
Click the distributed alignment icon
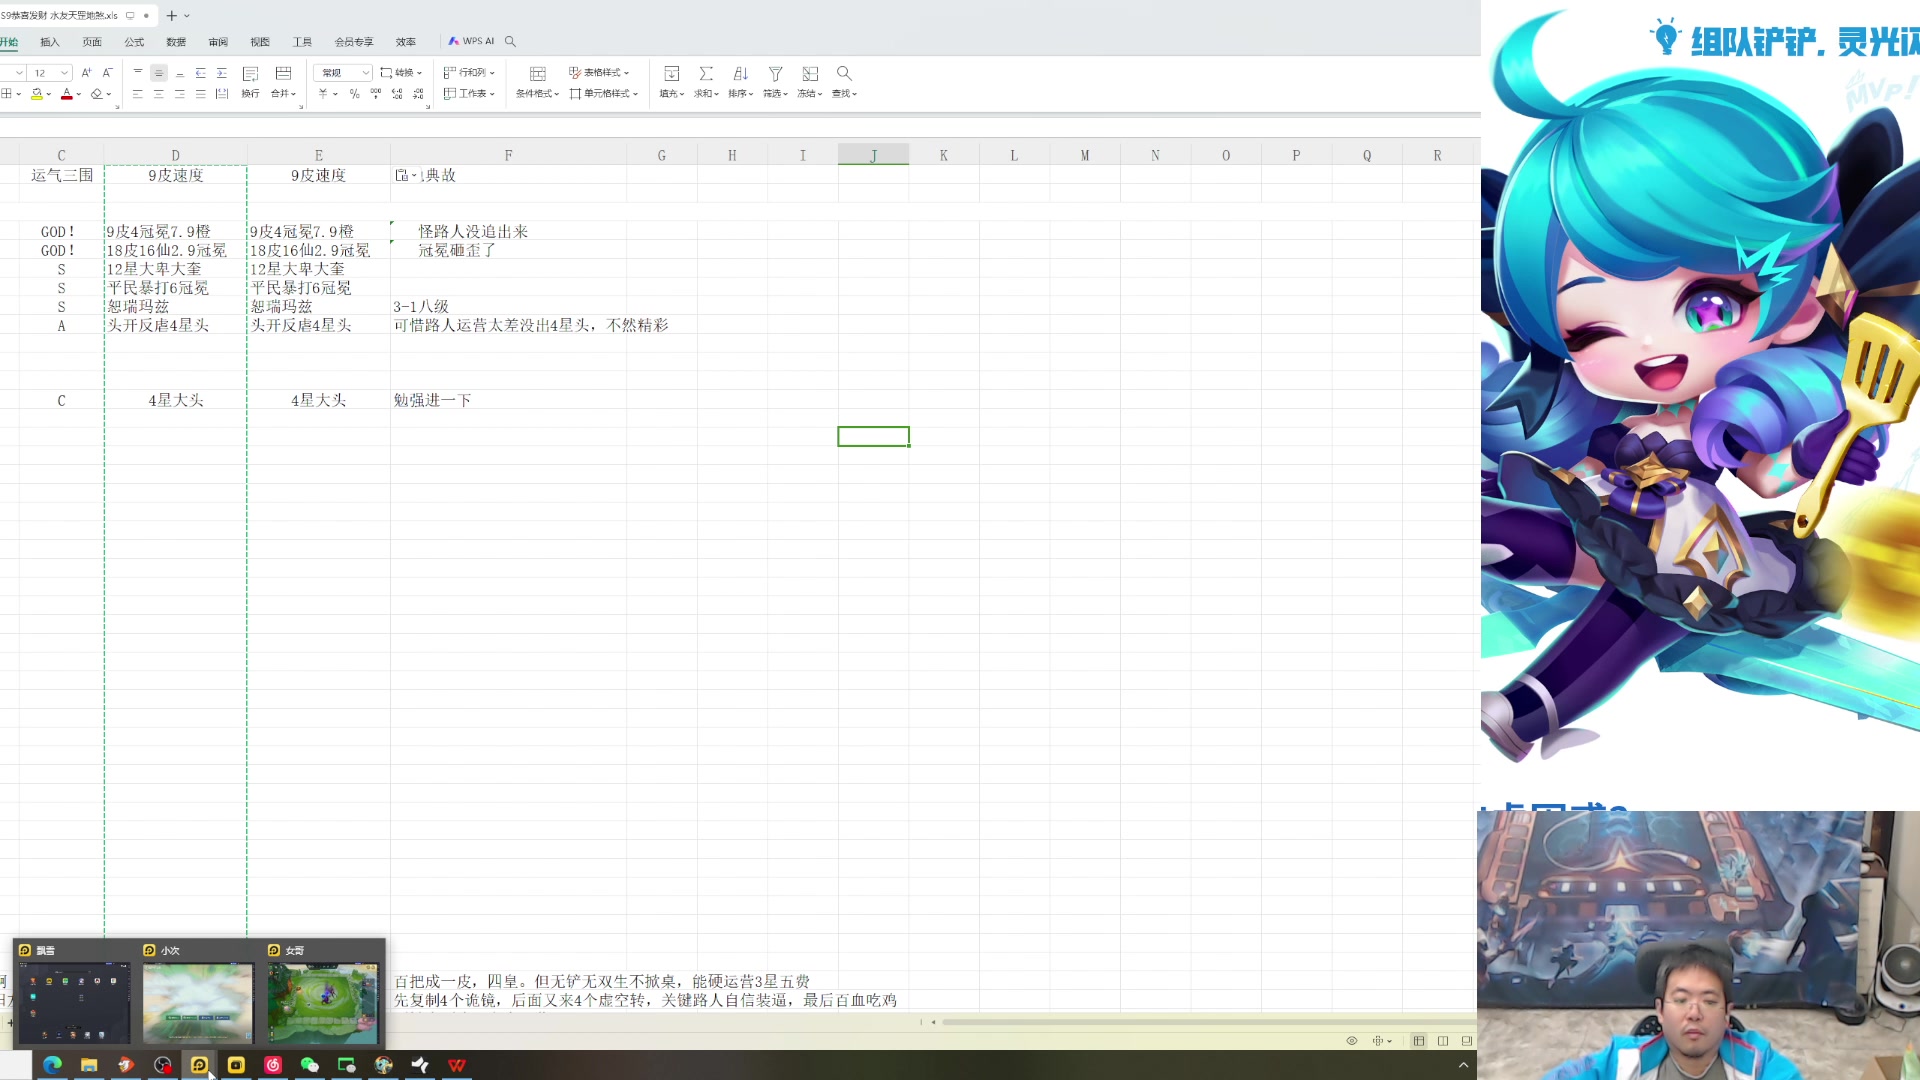pos(222,94)
